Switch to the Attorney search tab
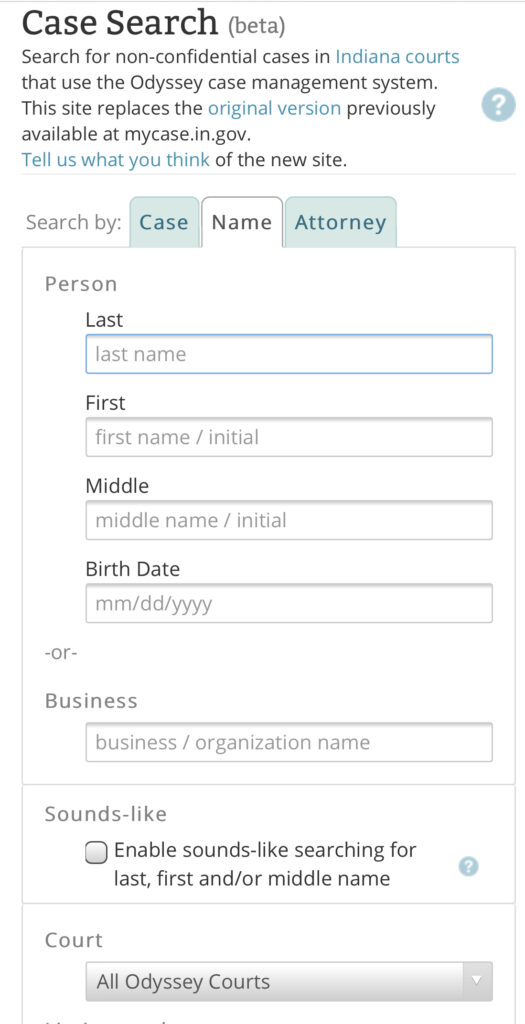Screen dimensions: 525x1024 tap(340, 222)
